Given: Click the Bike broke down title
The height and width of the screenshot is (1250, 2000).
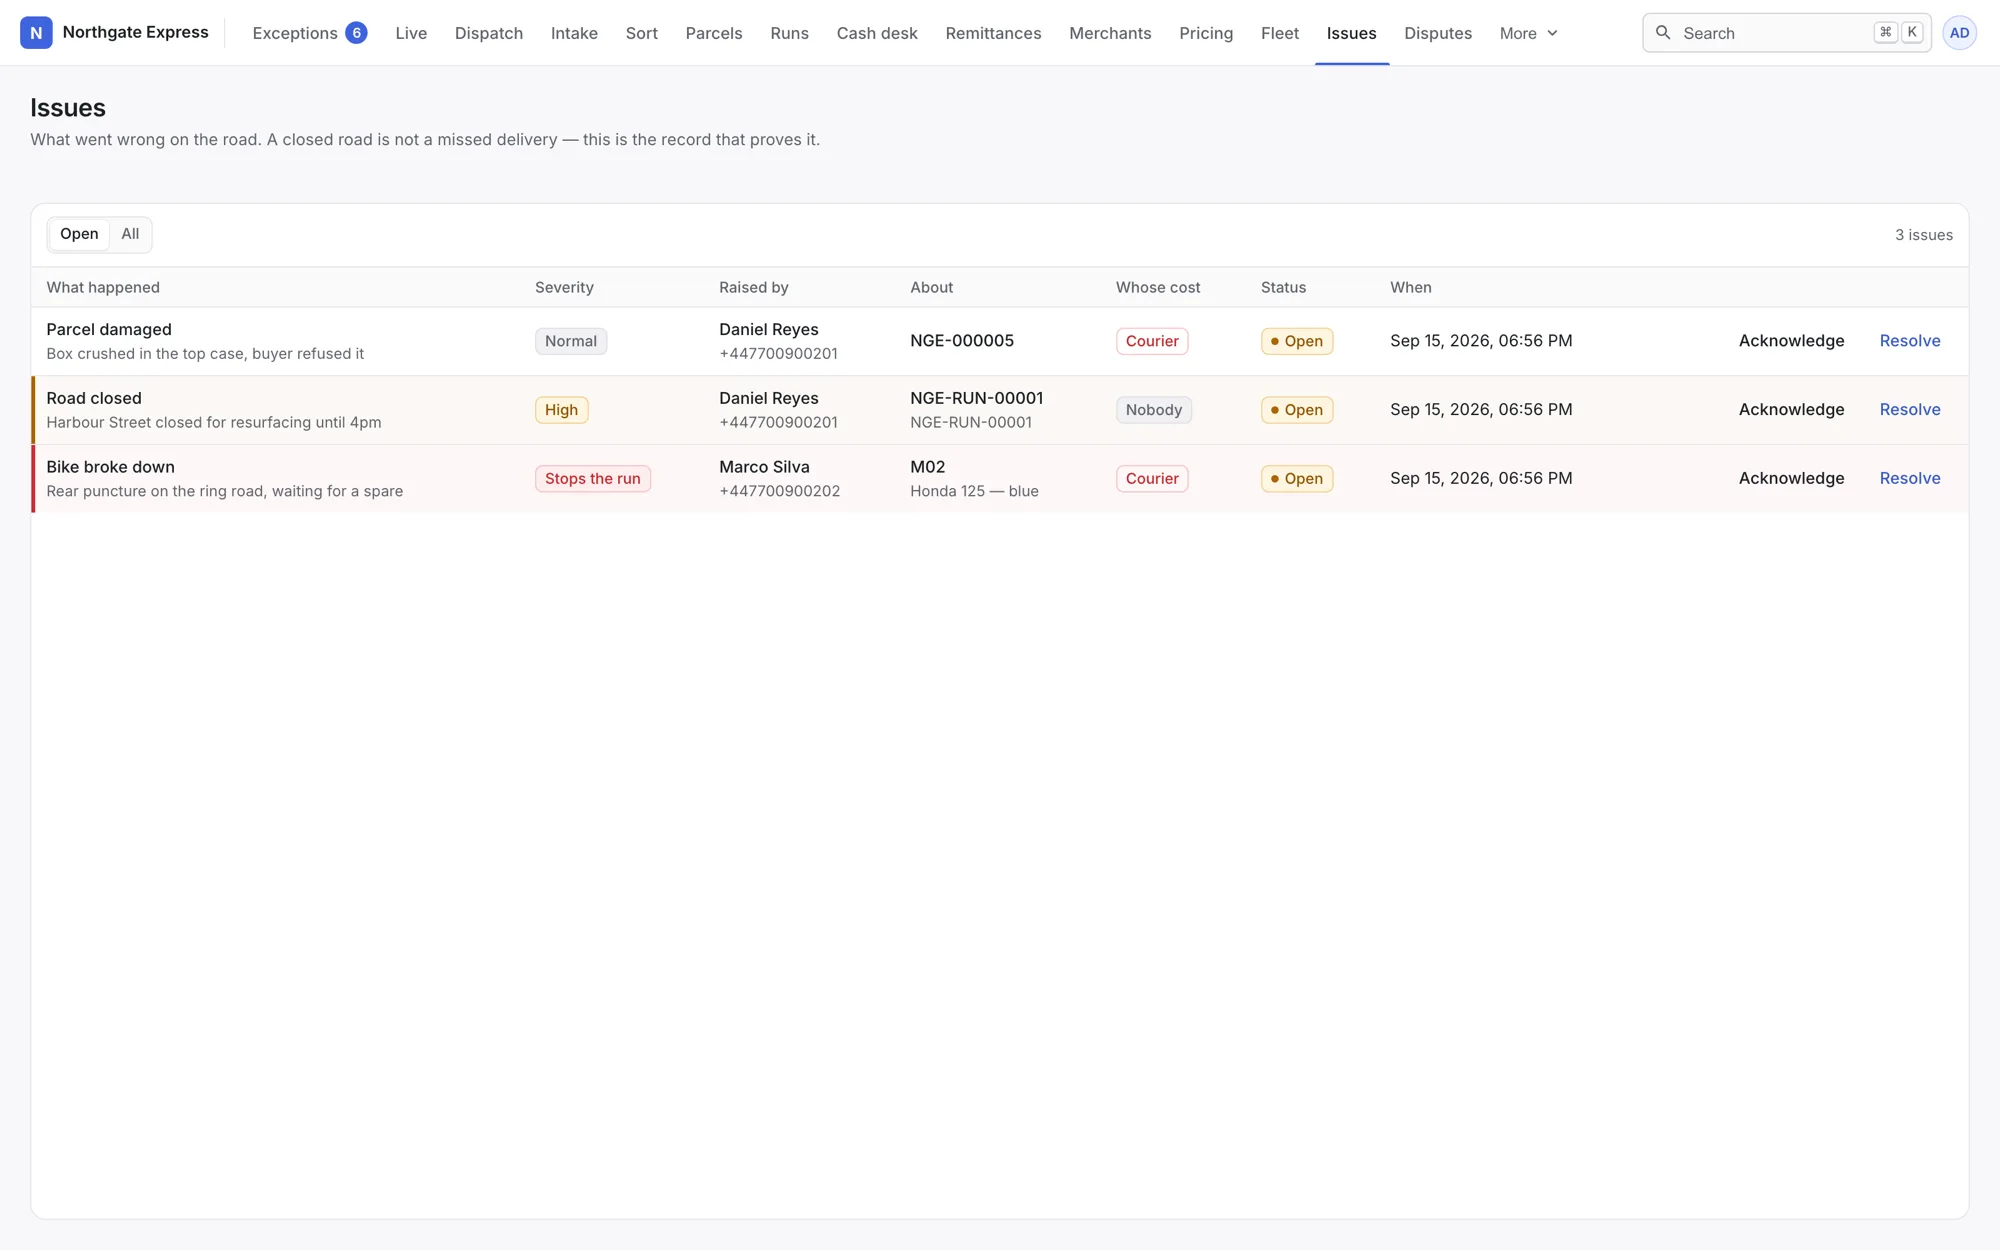Looking at the screenshot, I should [x=110, y=467].
